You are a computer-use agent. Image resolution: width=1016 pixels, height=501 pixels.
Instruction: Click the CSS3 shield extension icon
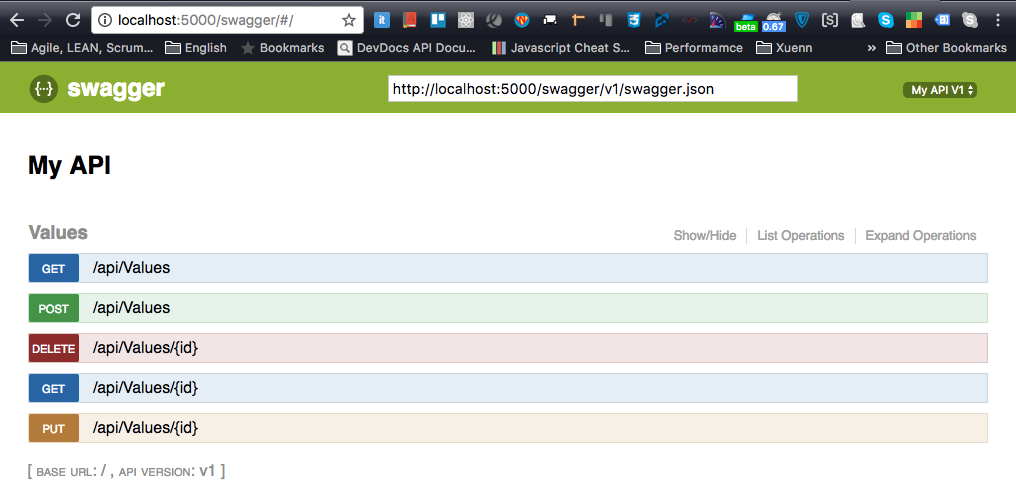[634, 20]
